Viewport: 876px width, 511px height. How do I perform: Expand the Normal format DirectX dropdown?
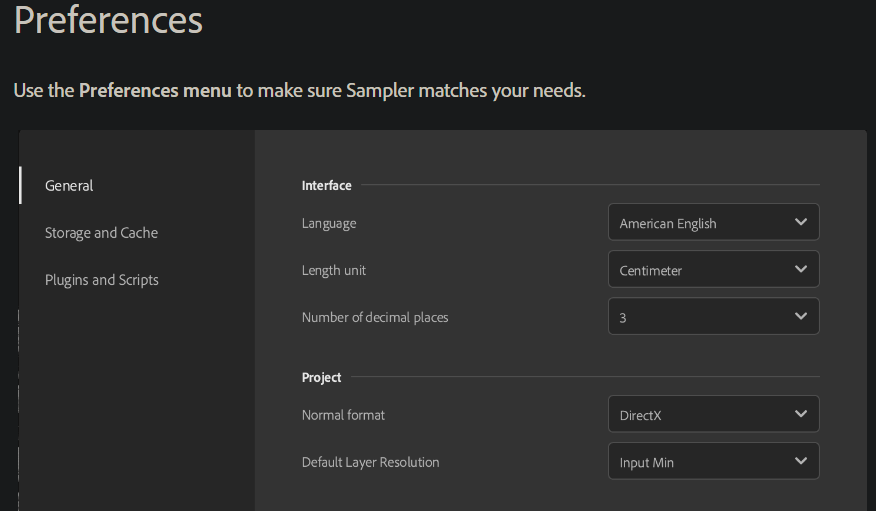click(x=700, y=414)
